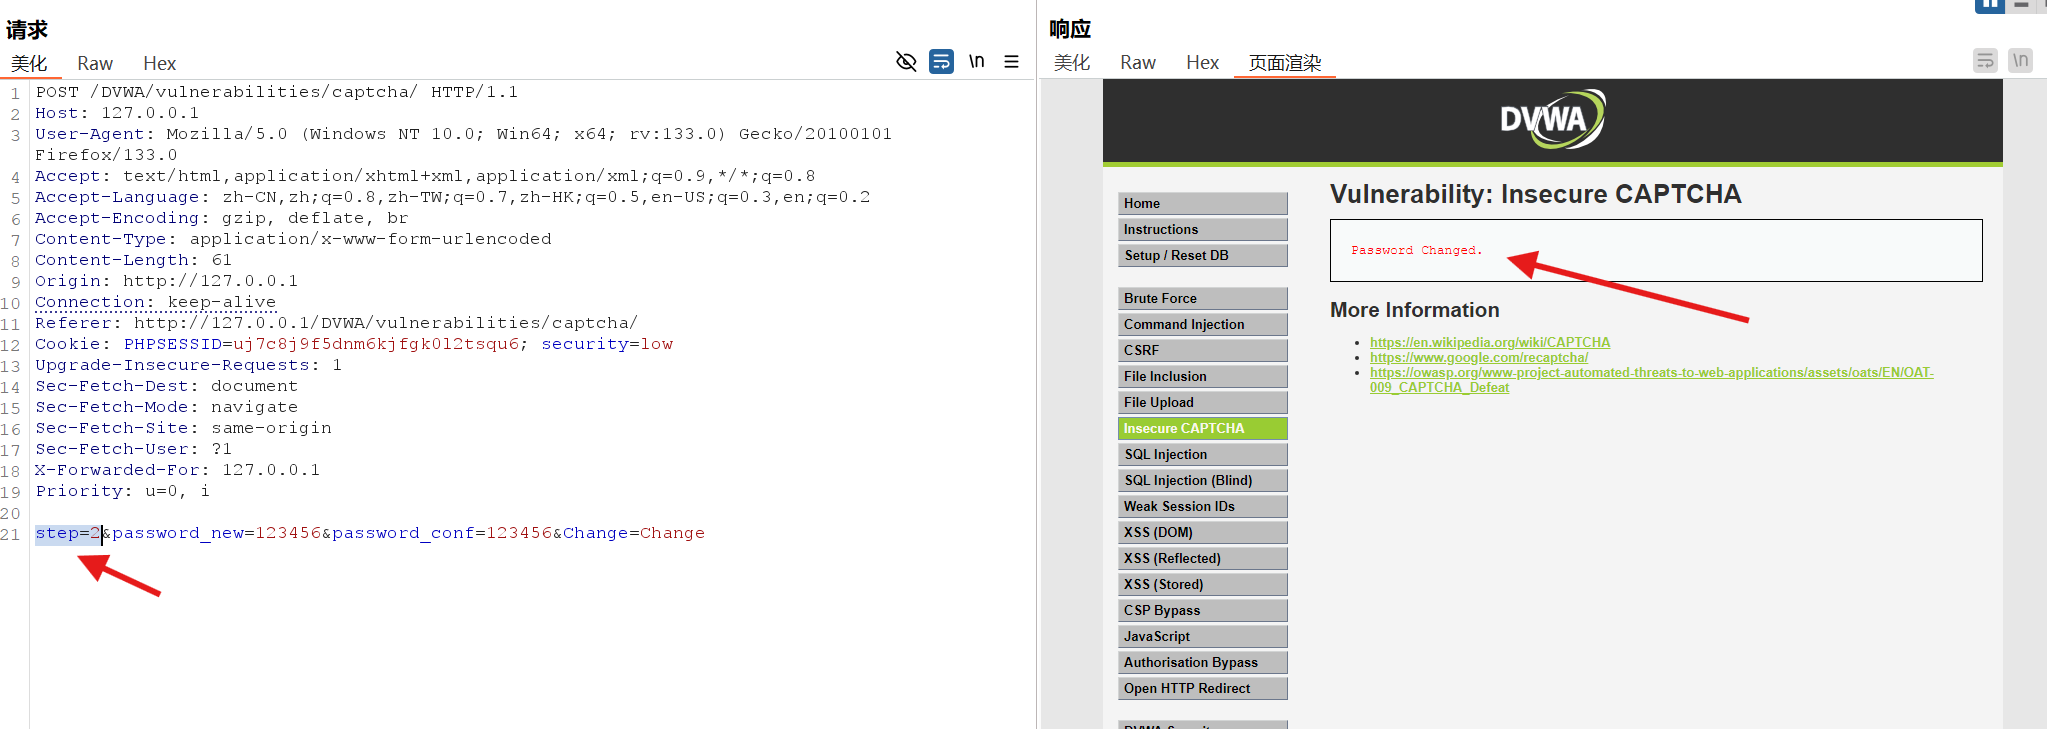Click the Accept-Encoding header line

tap(221, 218)
